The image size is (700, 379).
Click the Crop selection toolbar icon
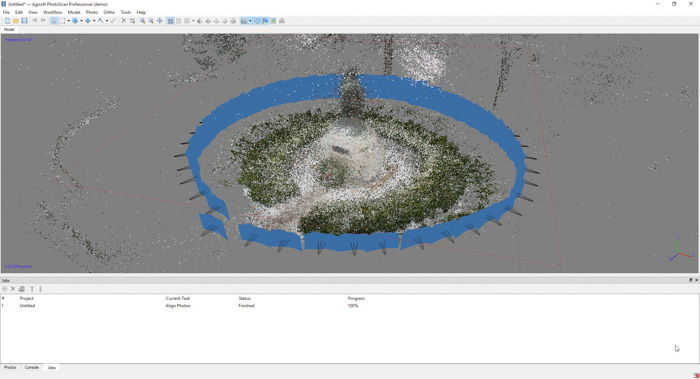(133, 21)
